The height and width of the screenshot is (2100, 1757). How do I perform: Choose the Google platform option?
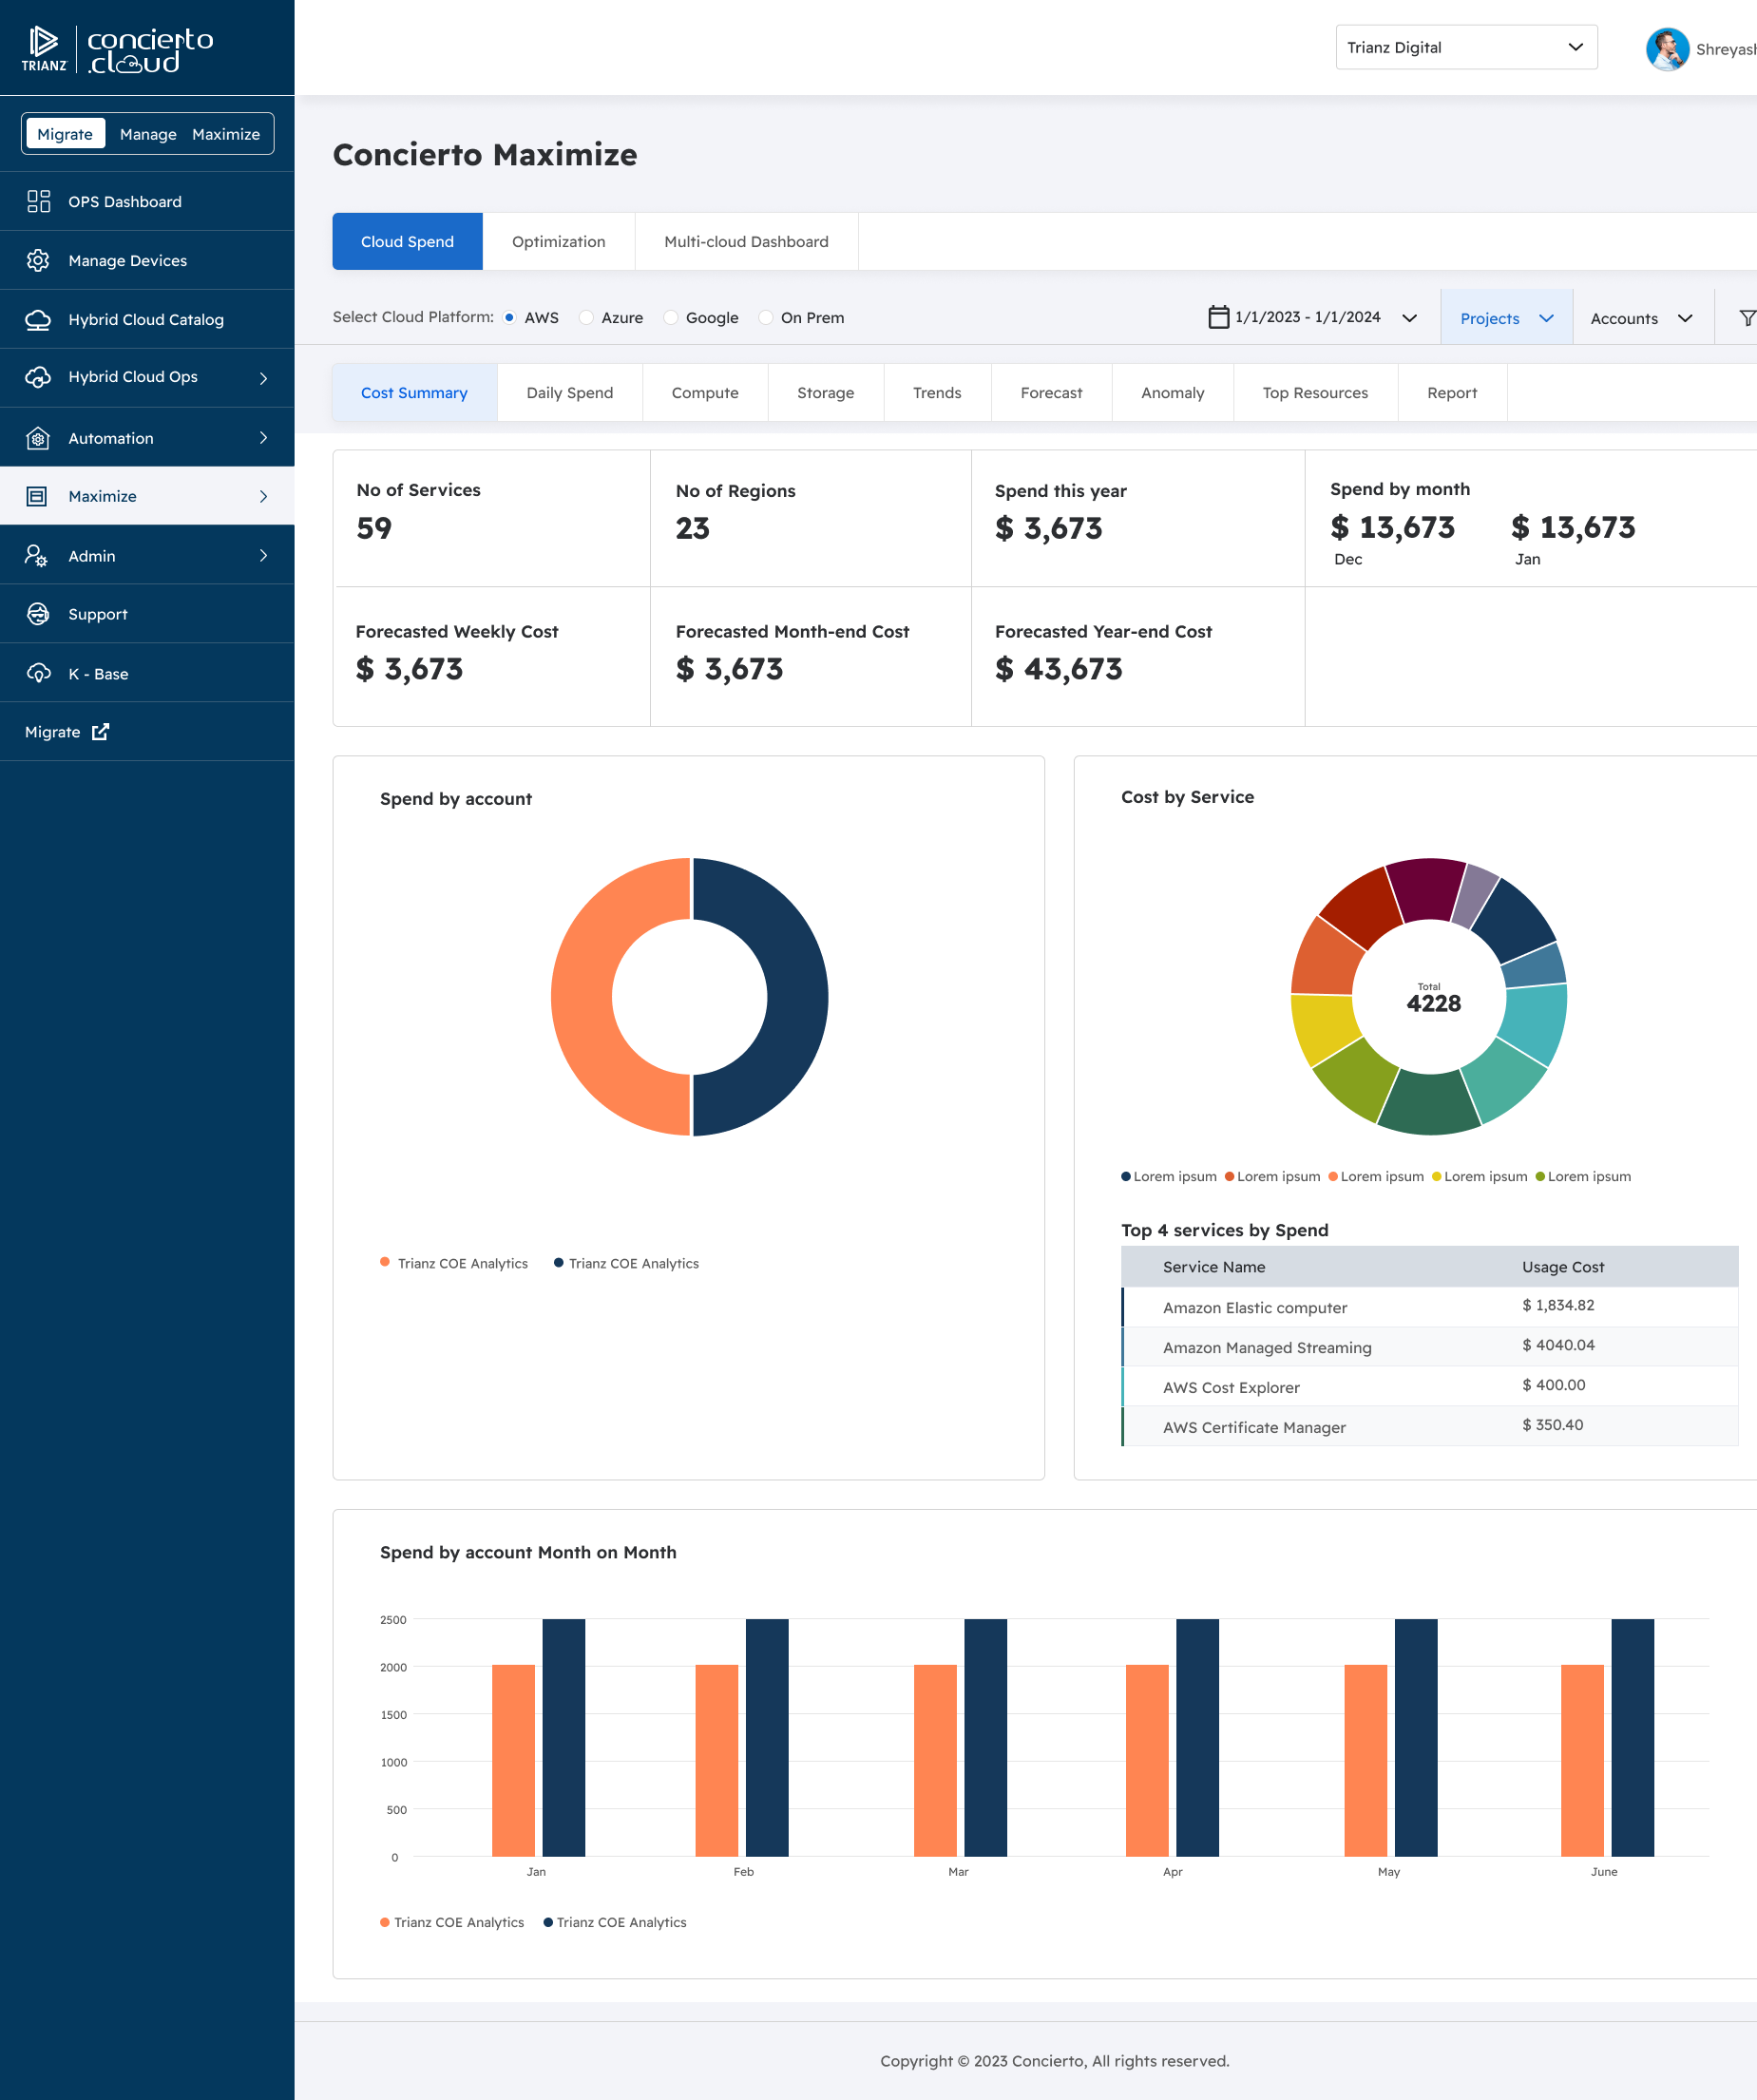tap(670, 317)
